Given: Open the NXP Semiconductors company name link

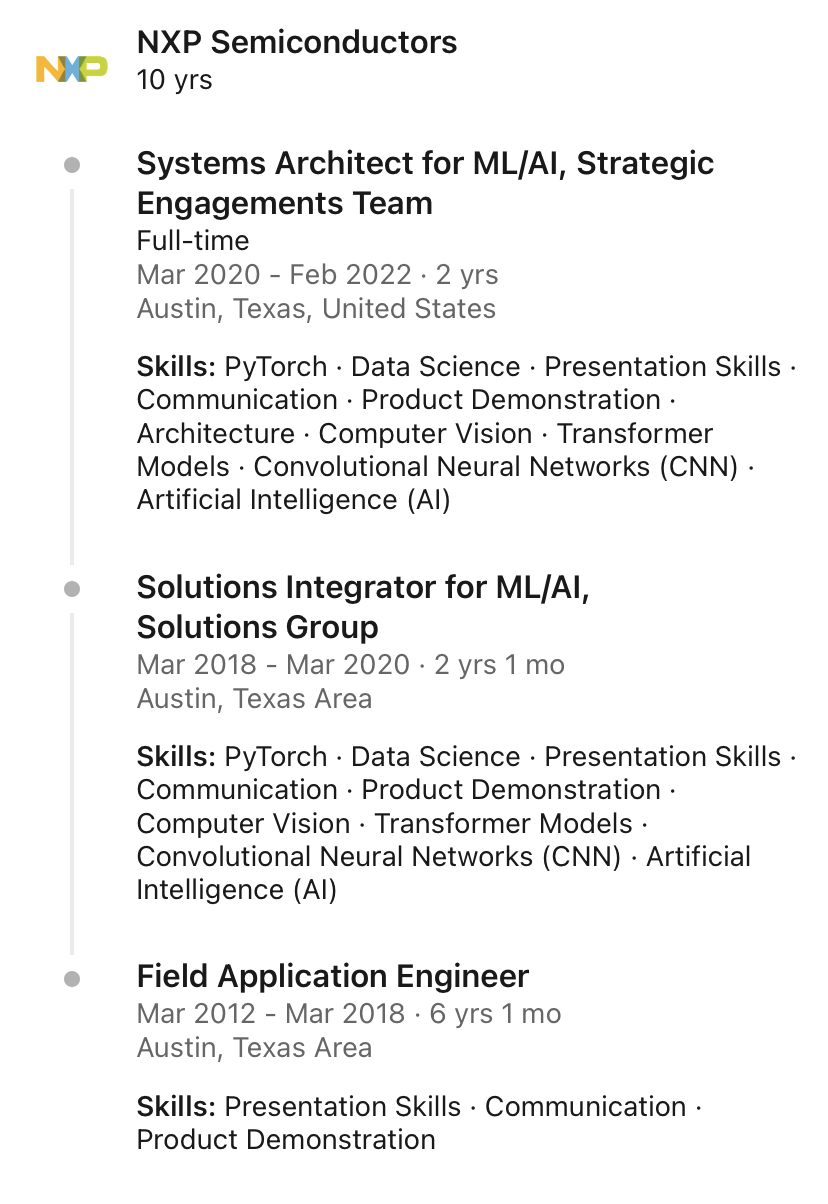Looking at the screenshot, I should point(297,42).
